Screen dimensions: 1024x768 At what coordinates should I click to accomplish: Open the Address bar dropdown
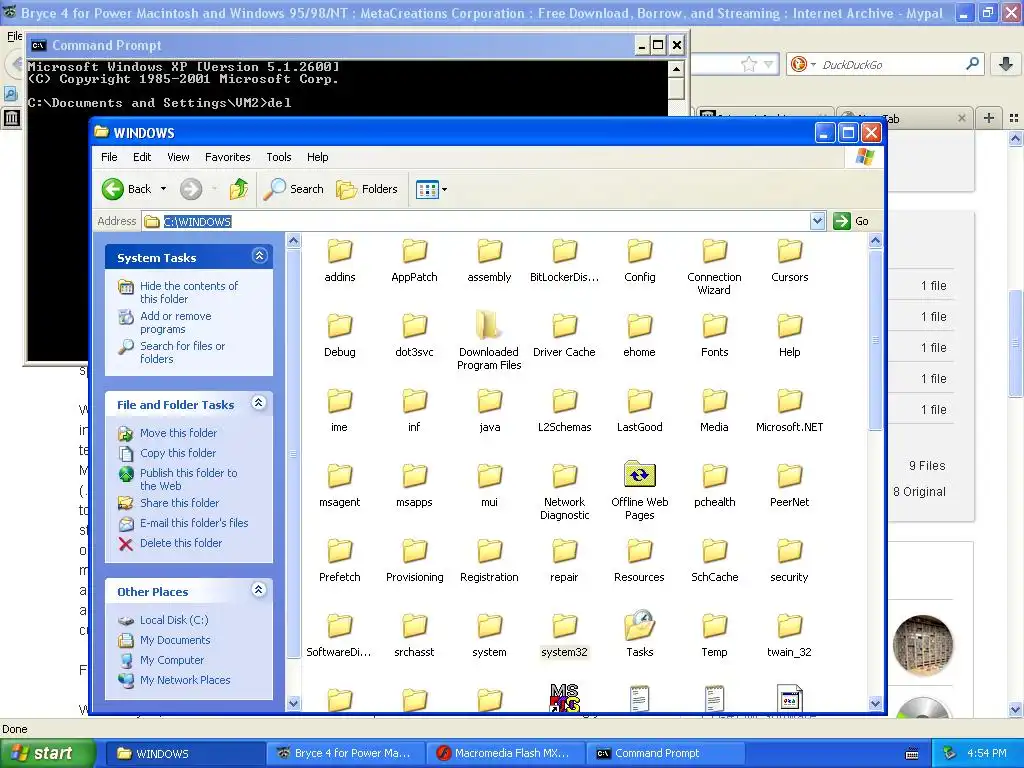[x=817, y=221]
